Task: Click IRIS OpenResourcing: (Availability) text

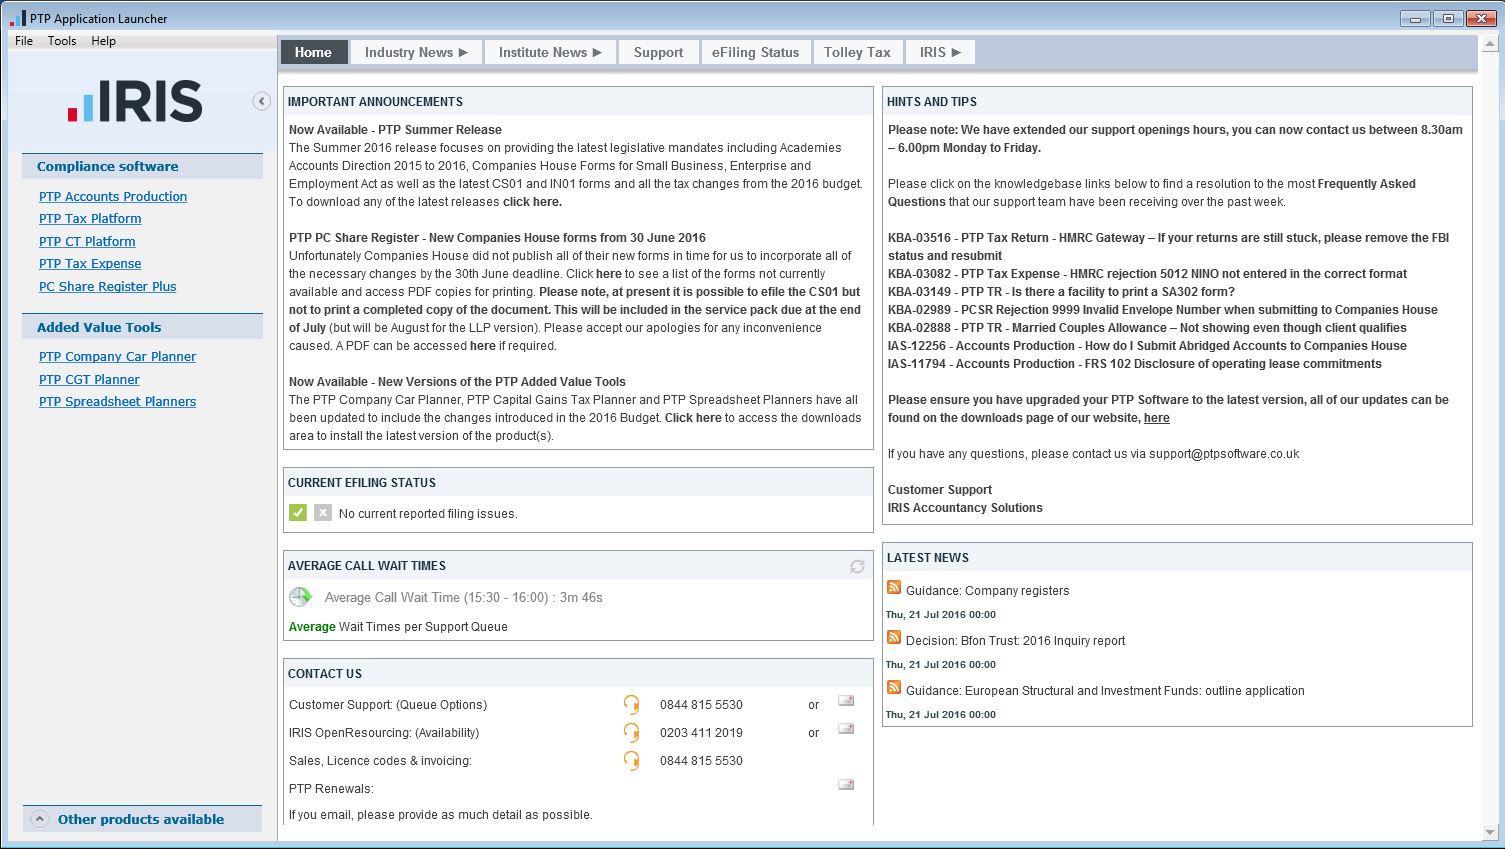Action: 384,733
